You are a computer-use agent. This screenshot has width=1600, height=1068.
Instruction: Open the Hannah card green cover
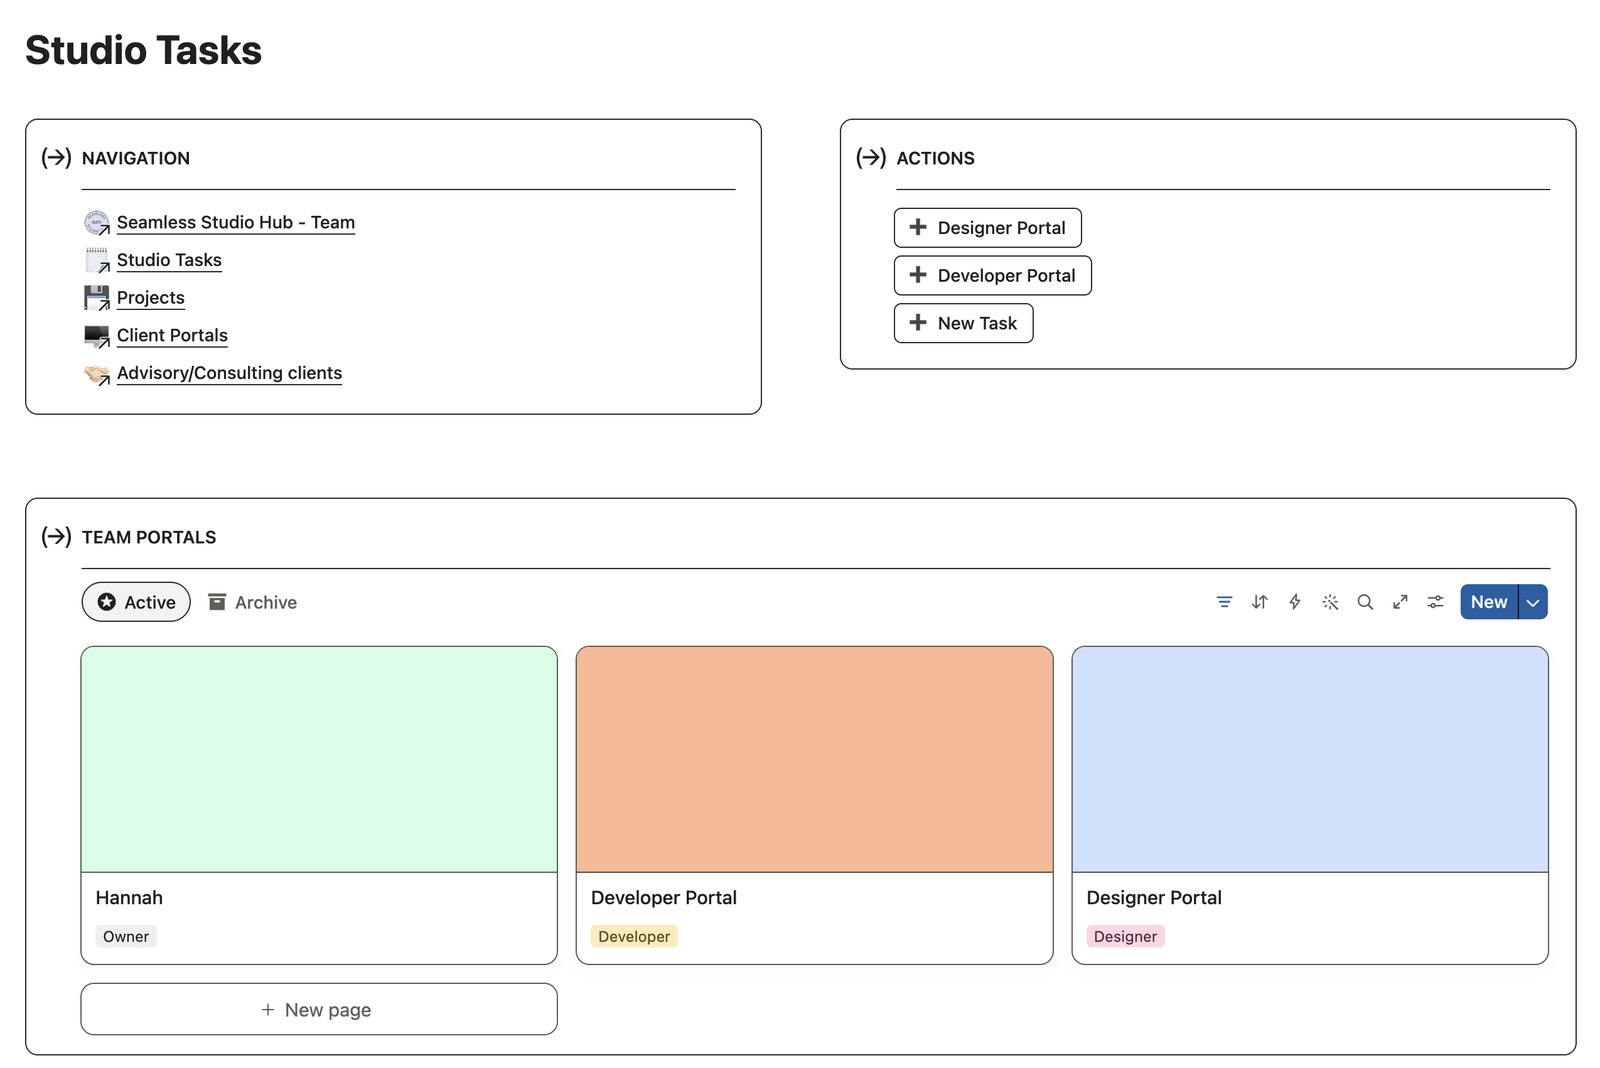[319, 759]
